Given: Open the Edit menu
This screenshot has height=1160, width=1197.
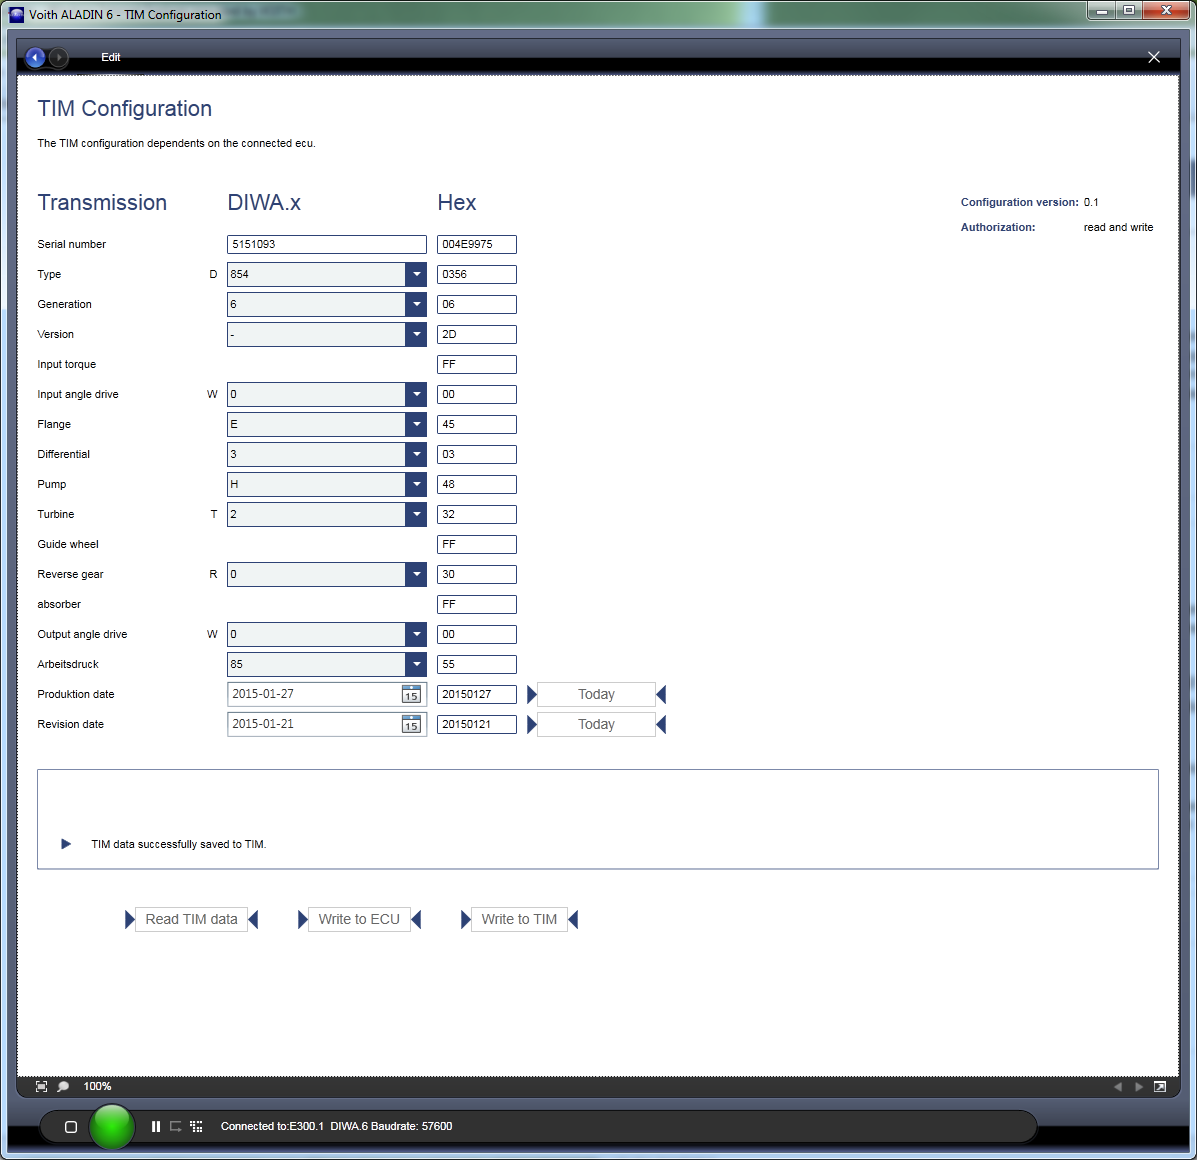Looking at the screenshot, I should pos(111,57).
